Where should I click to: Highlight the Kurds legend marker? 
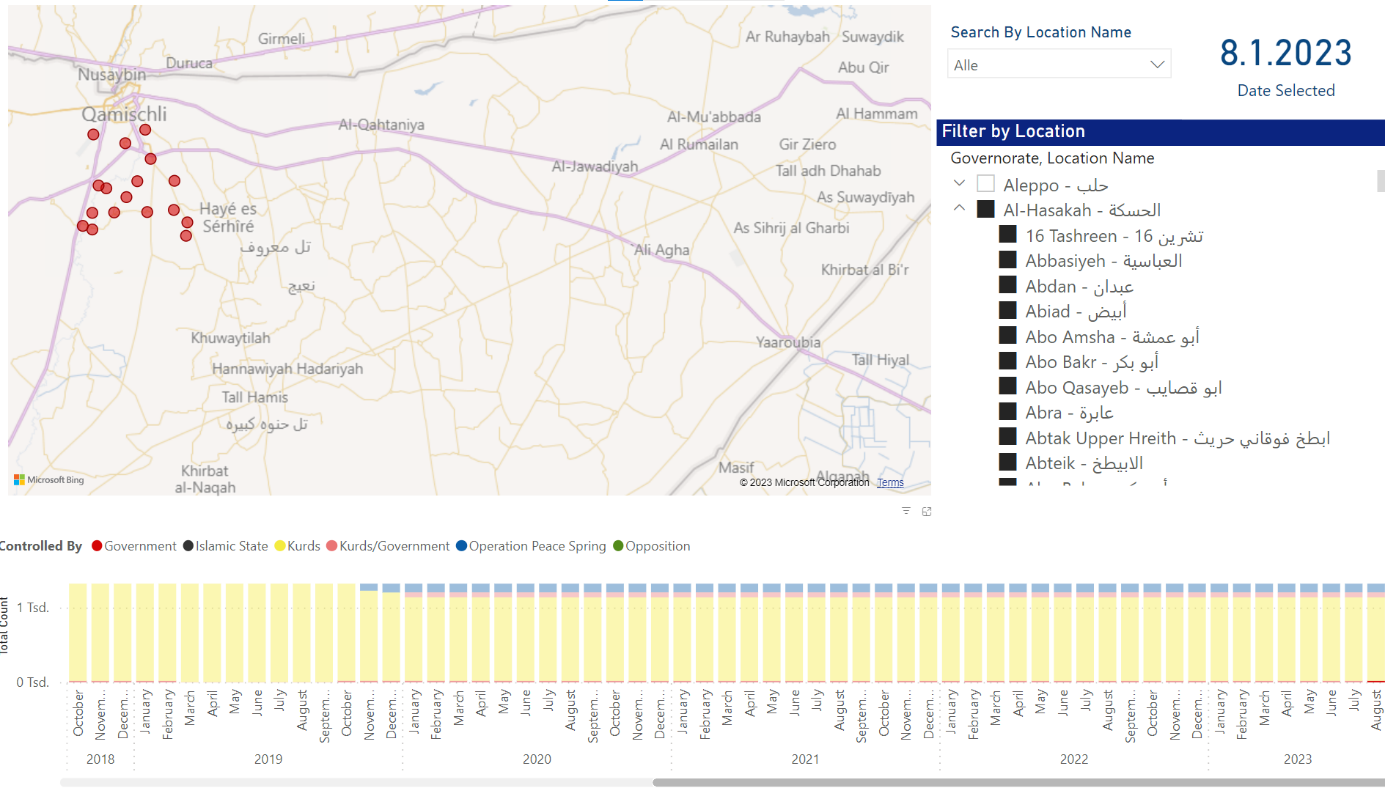[x=279, y=546]
